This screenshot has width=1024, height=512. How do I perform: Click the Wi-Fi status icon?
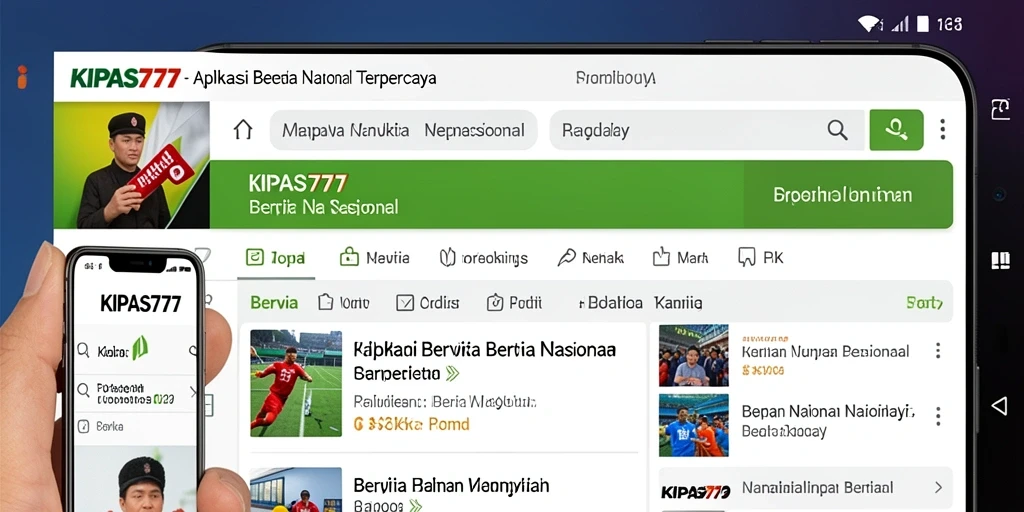(x=869, y=24)
